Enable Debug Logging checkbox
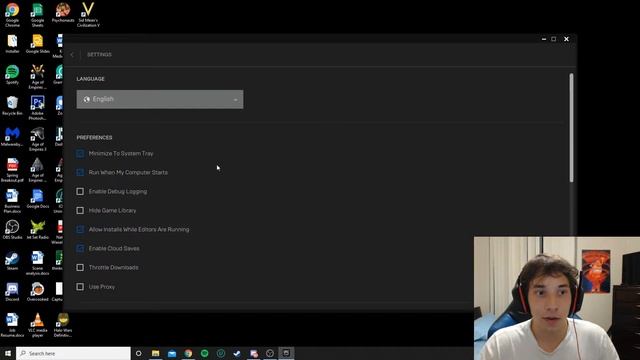640x360 pixels. (80, 191)
